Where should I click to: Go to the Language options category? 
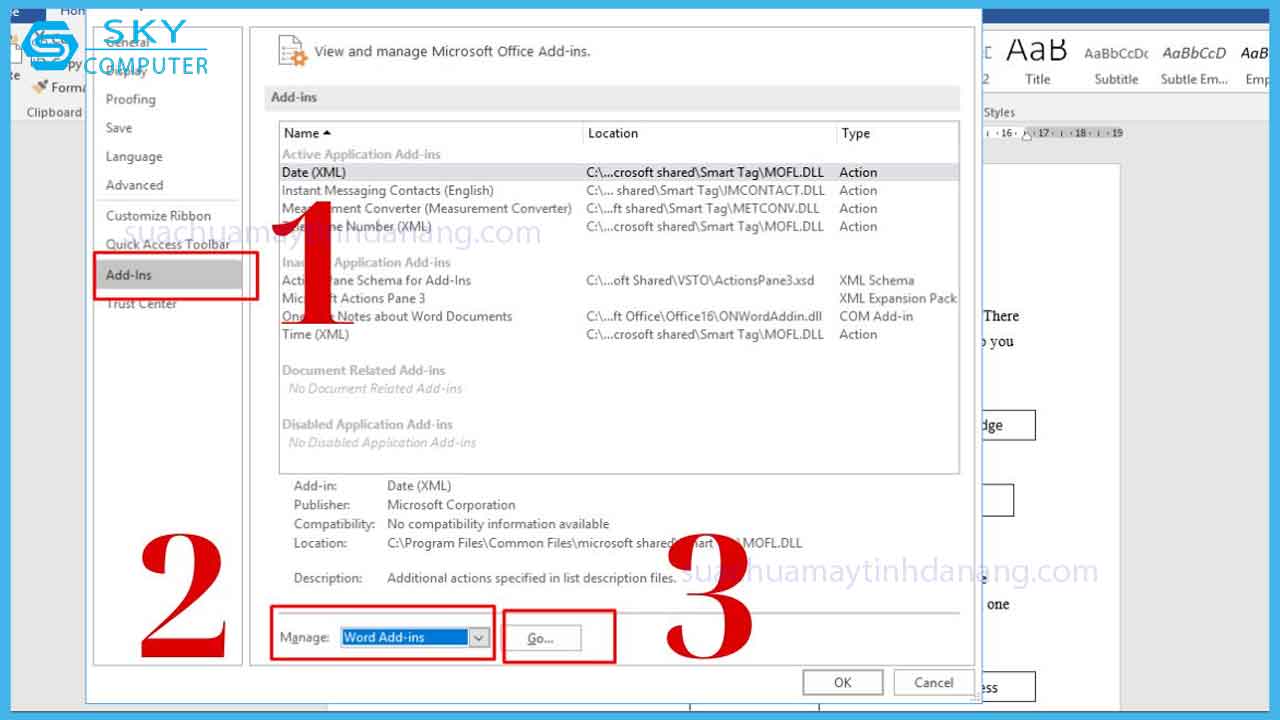pyautogui.click(x=134, y=157)
